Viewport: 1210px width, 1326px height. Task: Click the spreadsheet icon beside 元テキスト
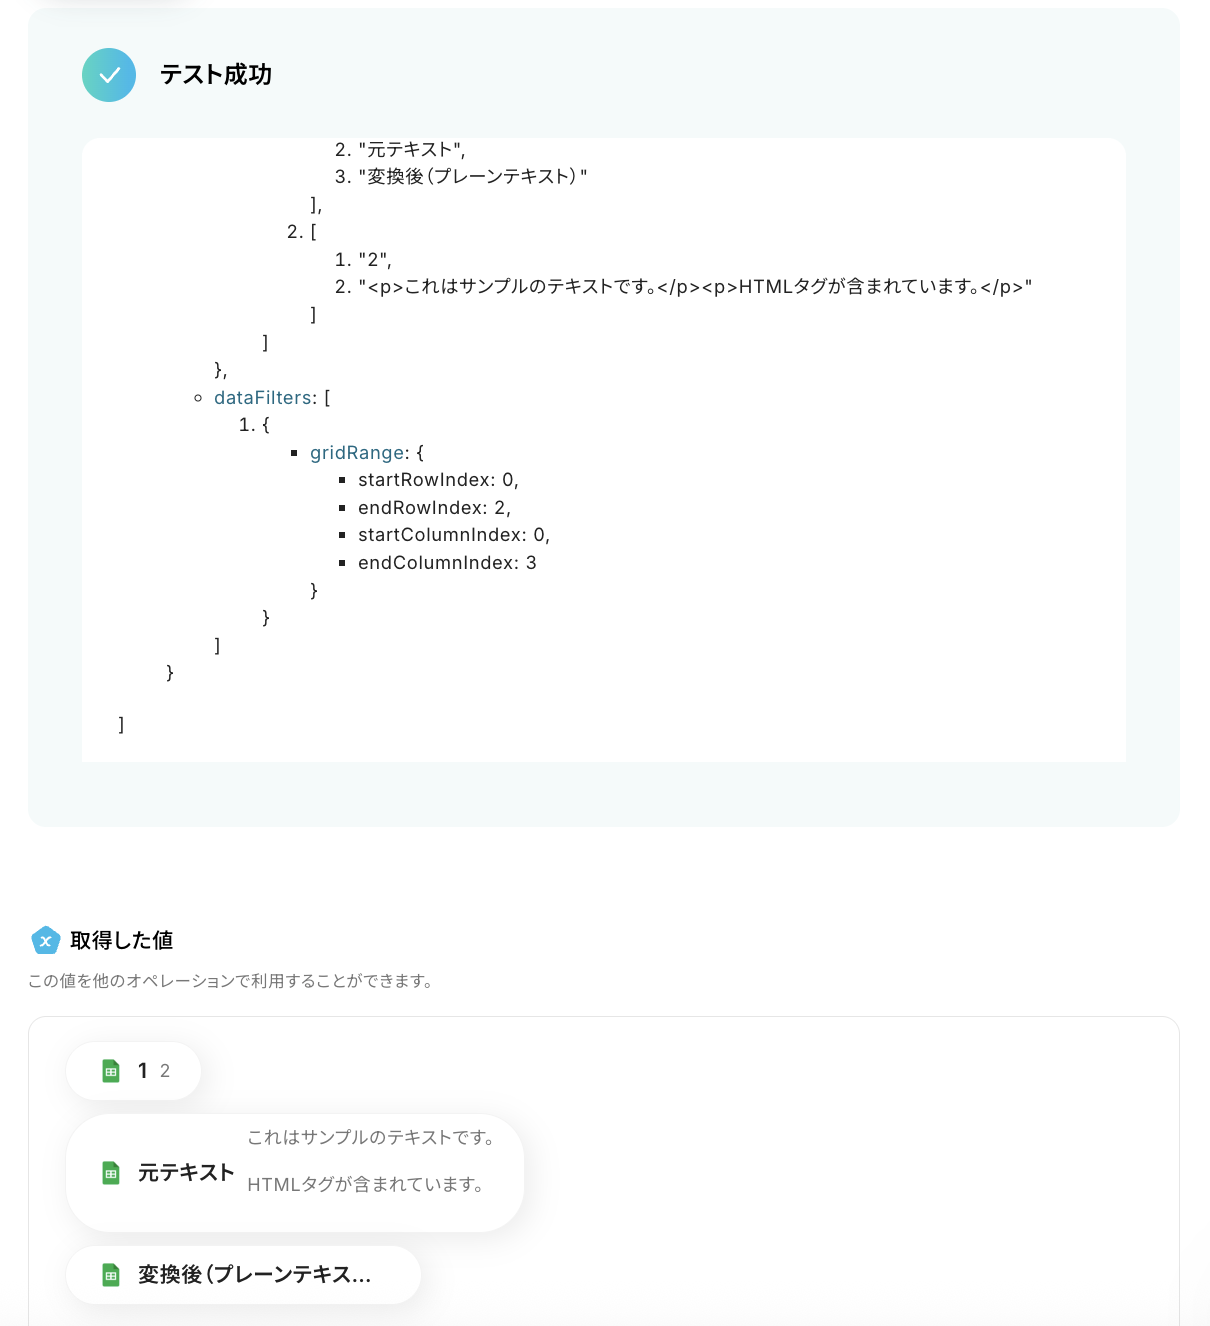(111, 1173)
